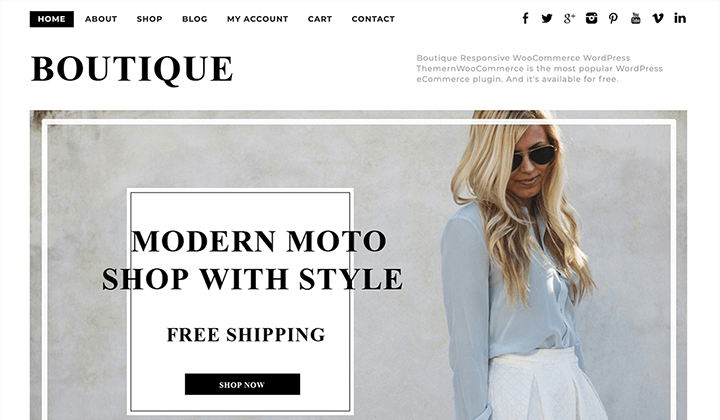Open the SHOP menu item
The height and width of the screenshot is (420, 720).
(149, 19)
